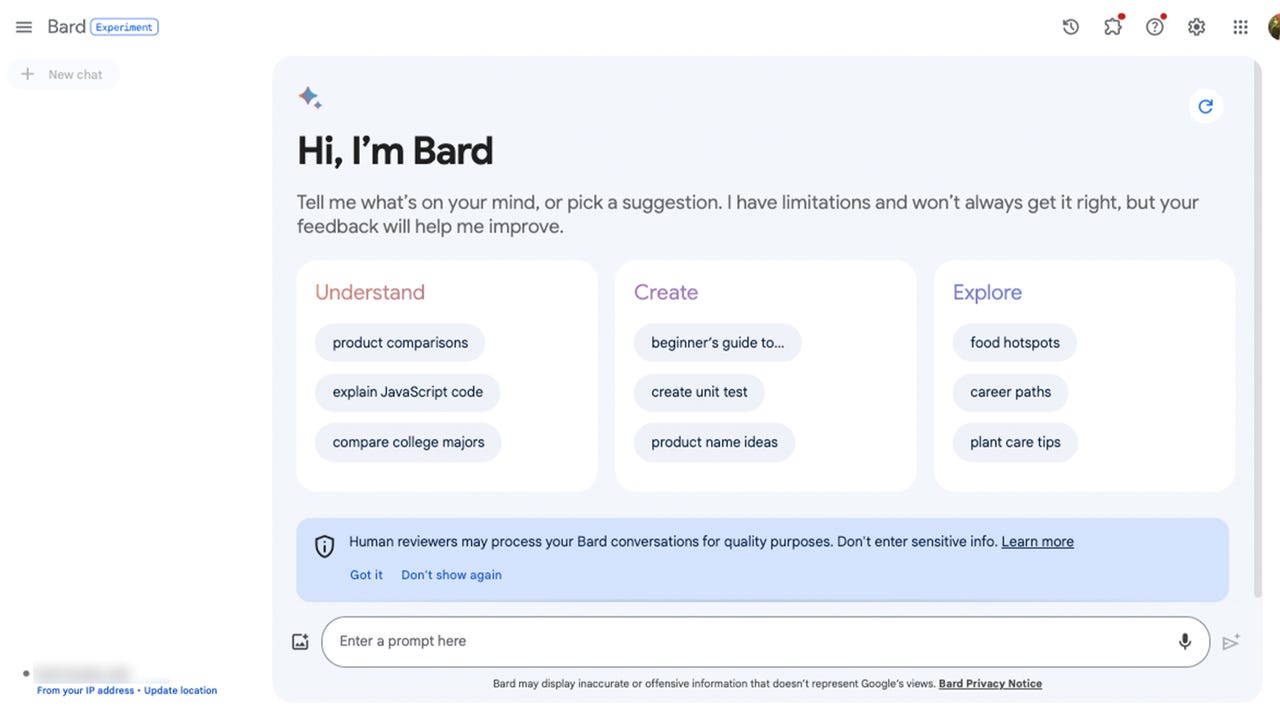Pick the create unit test suggestion
The width and height of the screenshot is (1280, 720).
[x=699, y=392]
